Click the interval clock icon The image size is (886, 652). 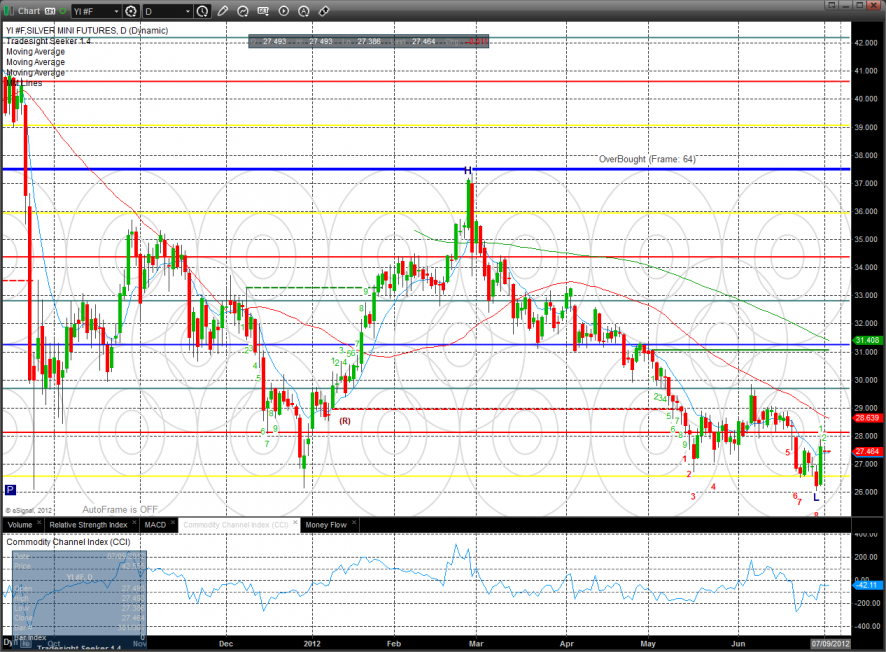coord(203,11)
